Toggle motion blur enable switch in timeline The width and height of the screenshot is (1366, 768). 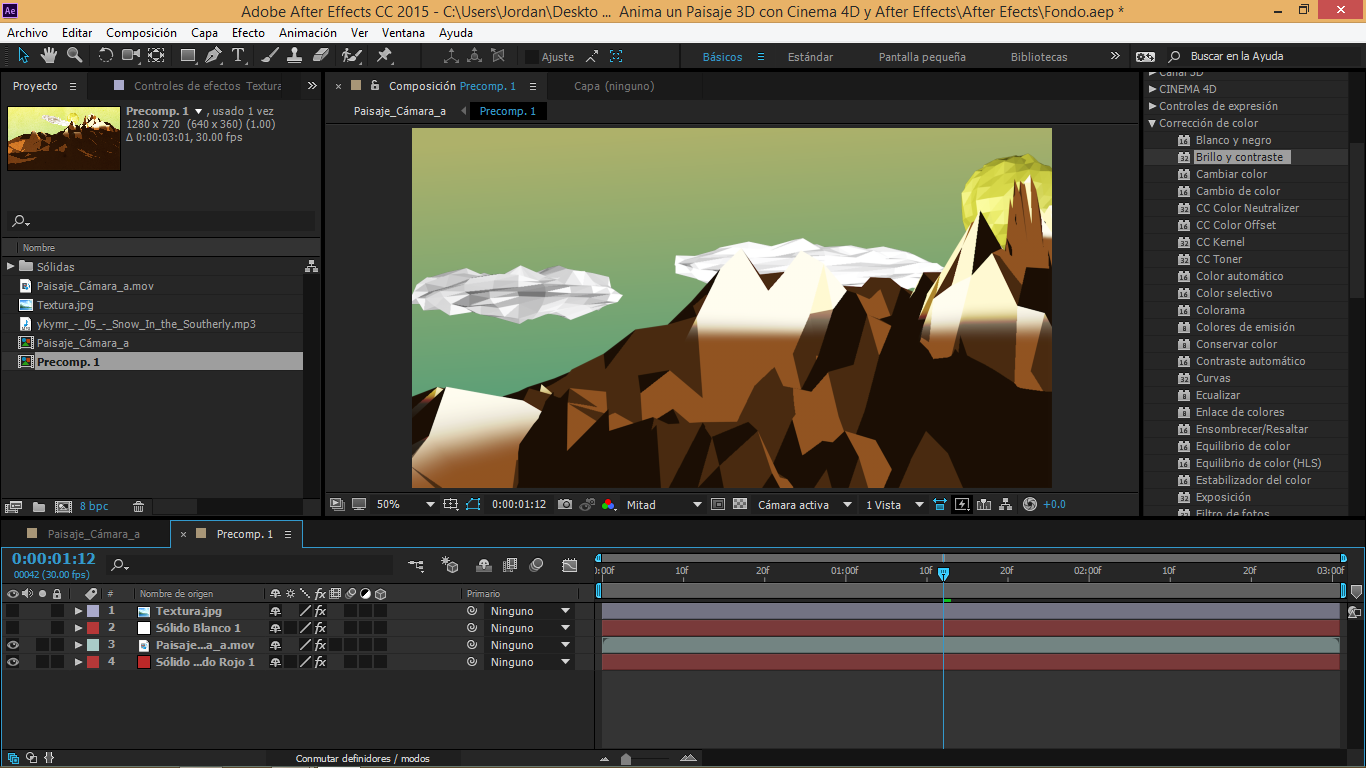pos(536,566)
